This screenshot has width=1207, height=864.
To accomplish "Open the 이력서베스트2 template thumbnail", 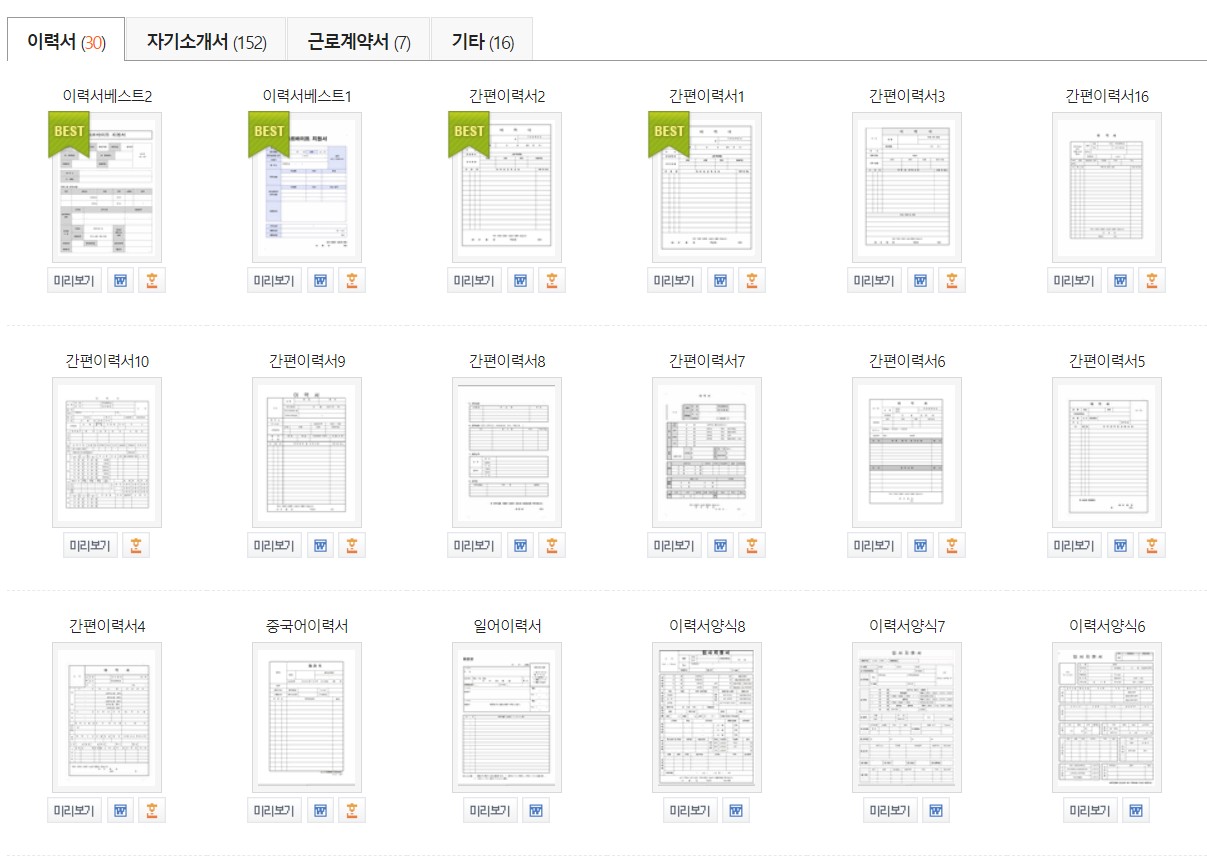I will (x=107, y=187).
